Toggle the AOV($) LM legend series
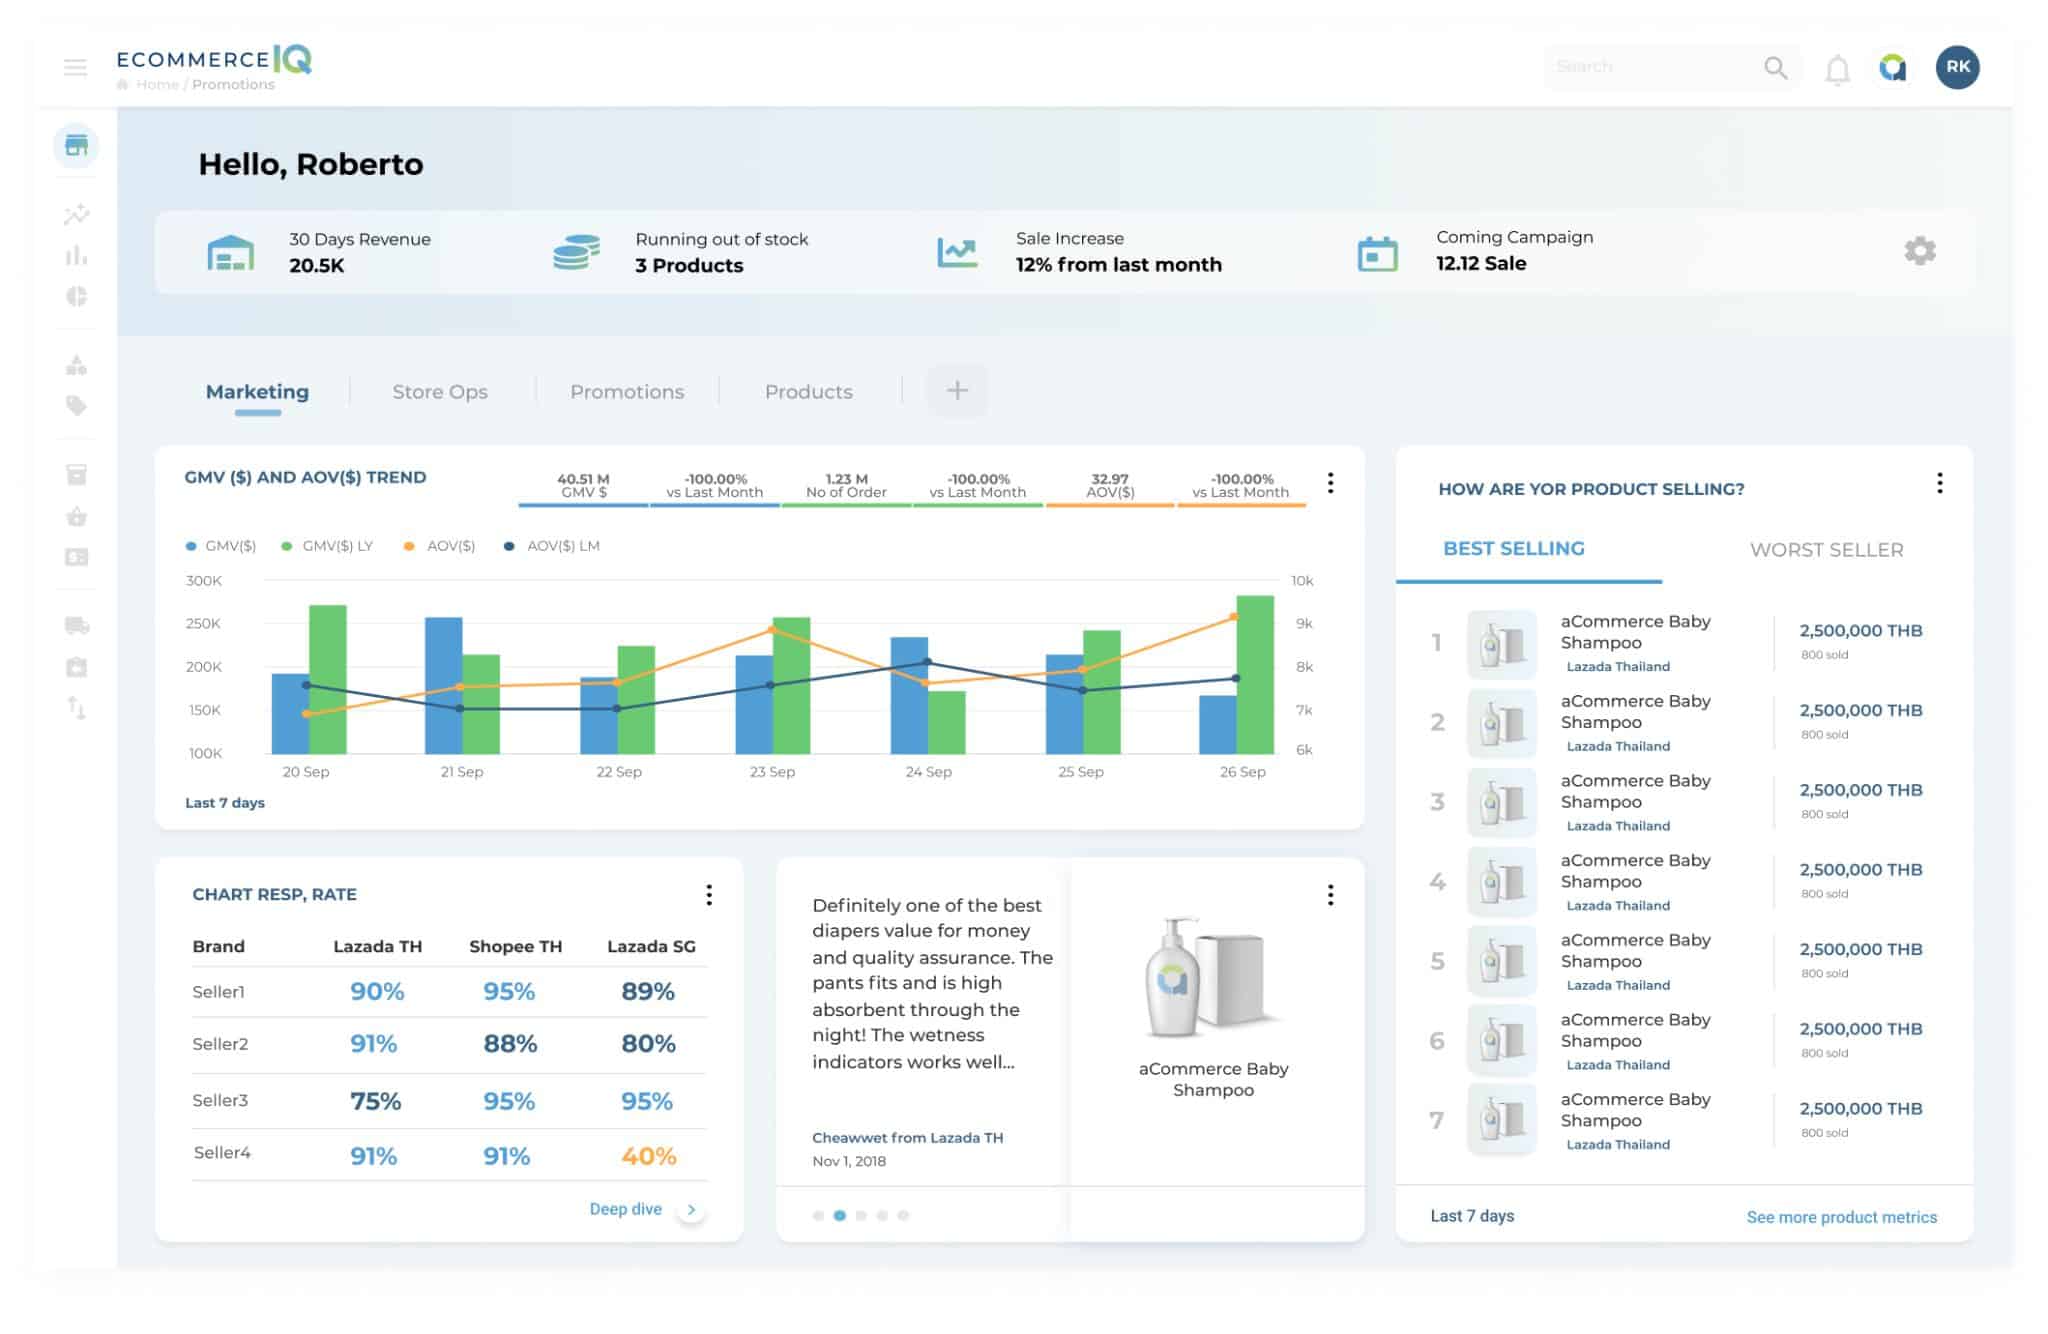 [553, 546]
